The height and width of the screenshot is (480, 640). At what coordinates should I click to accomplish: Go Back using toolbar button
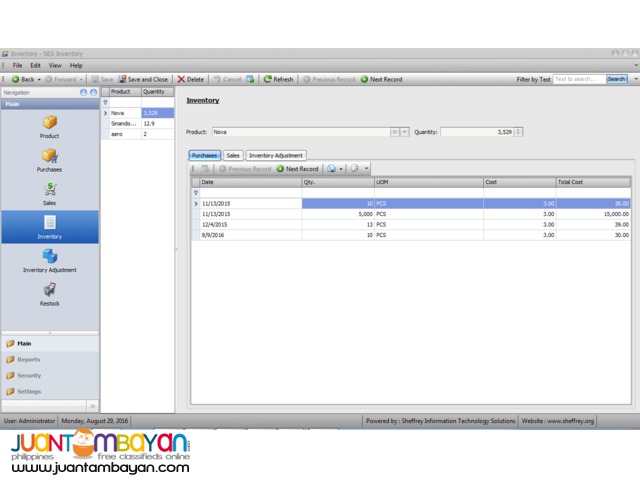(23, 79)
